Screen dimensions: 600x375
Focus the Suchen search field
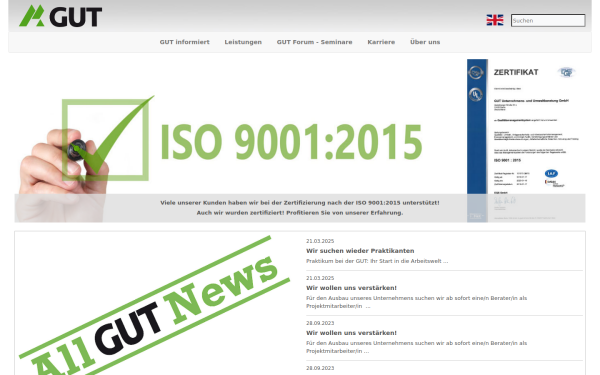pos(548,20)
